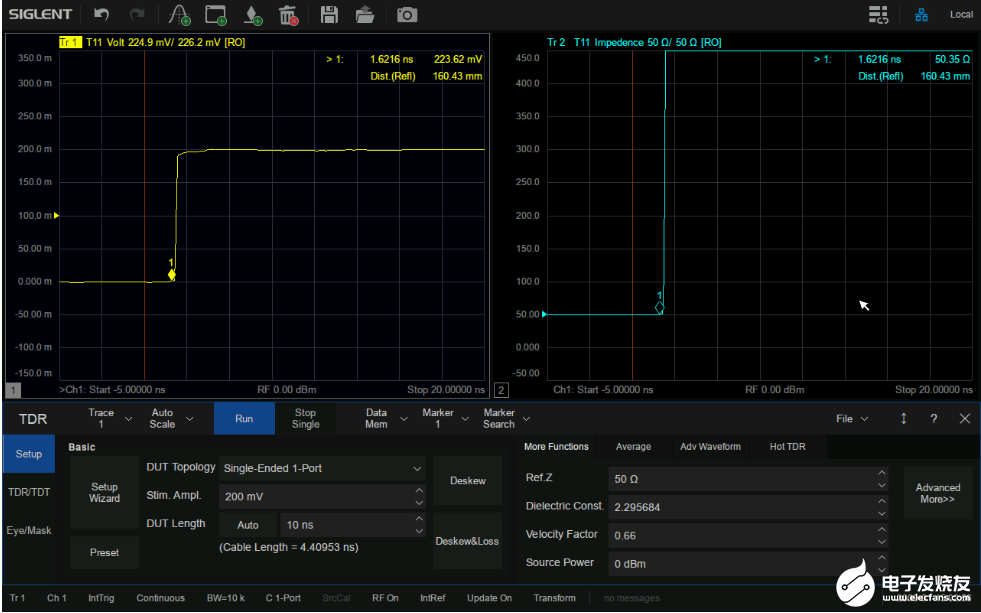Open help with the question mark icon

933,418
